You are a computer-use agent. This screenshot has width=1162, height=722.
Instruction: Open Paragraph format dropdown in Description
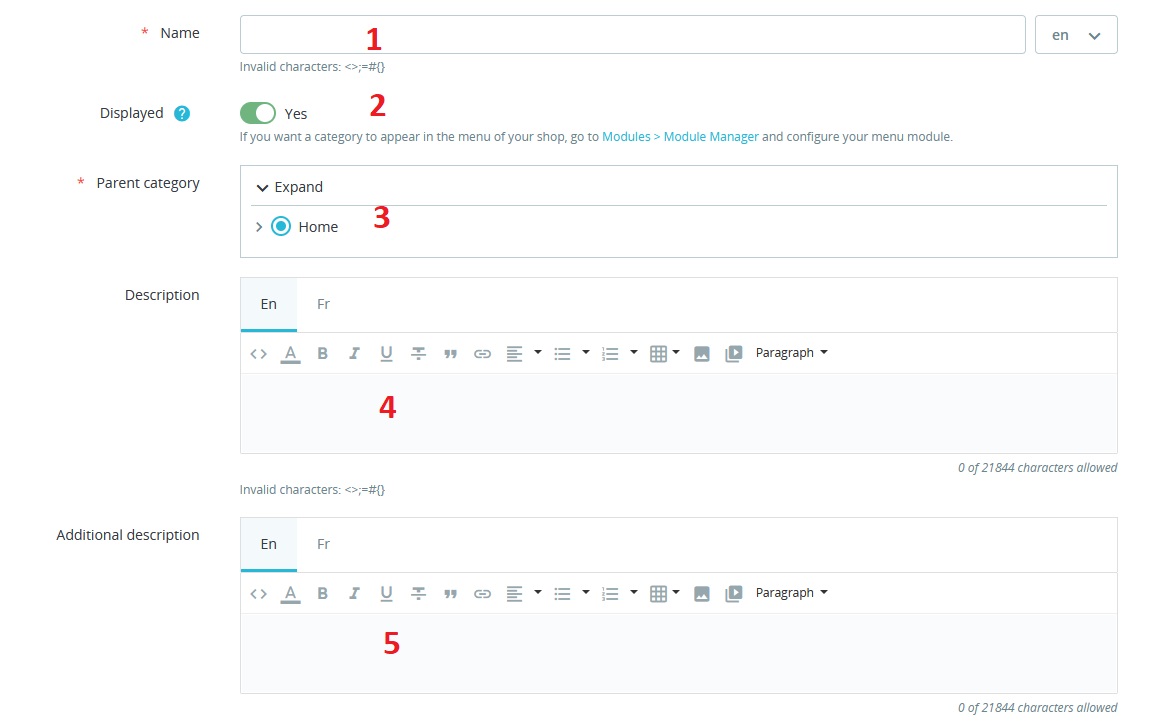click(x=791, y=353)
